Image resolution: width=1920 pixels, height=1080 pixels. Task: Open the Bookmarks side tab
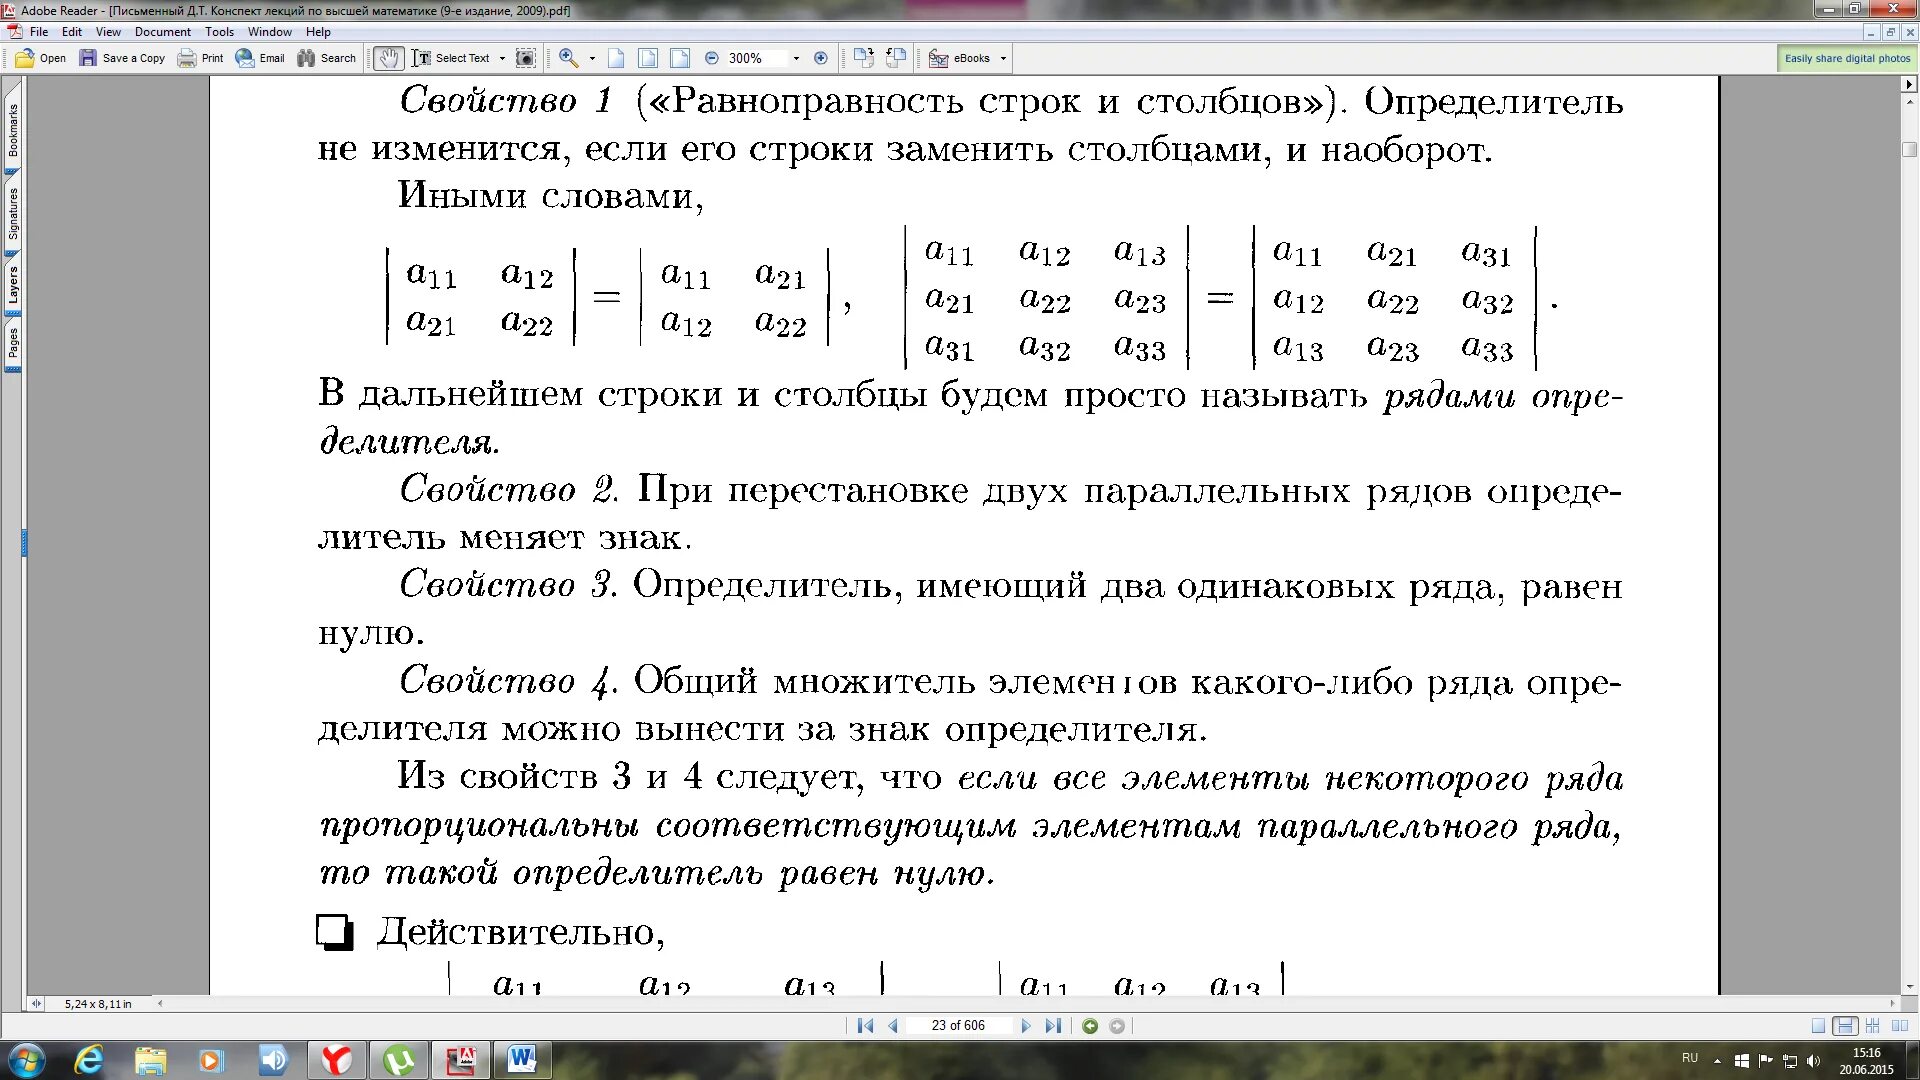(x=13, y=131)
